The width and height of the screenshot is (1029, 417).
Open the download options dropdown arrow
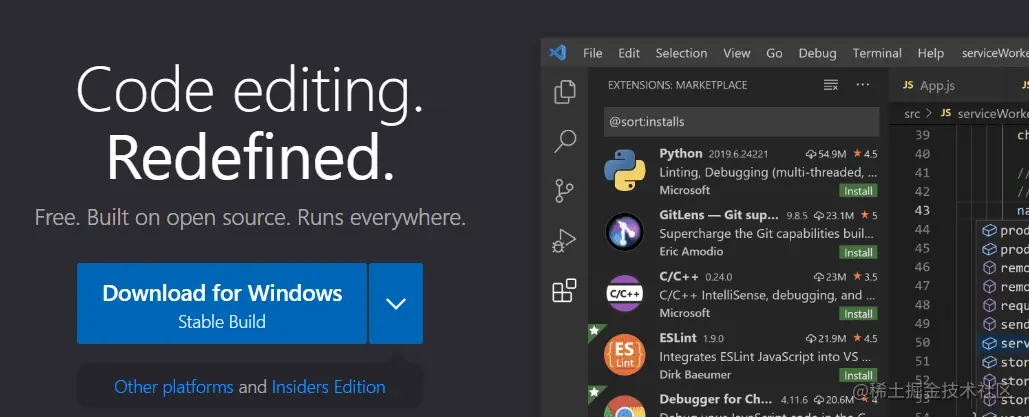(396, 303)
